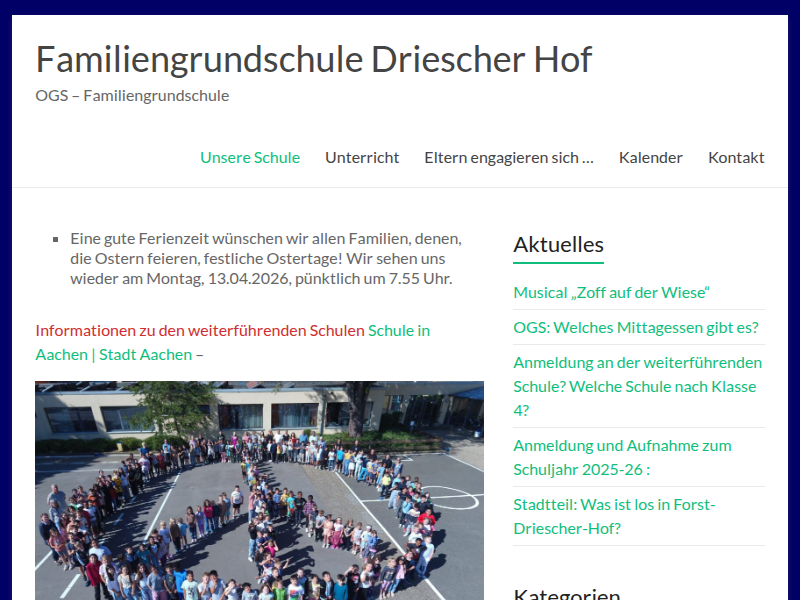Open the 'Kontakt' page from the navigation
Viewport: 800px width, 600px height.
coord(736,157)
